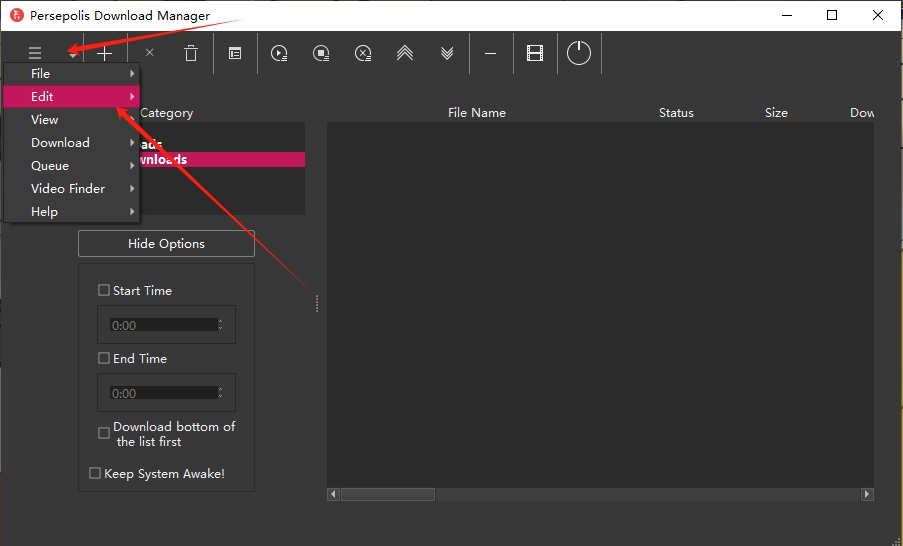Check Keep System Awake option

[96, 474]
